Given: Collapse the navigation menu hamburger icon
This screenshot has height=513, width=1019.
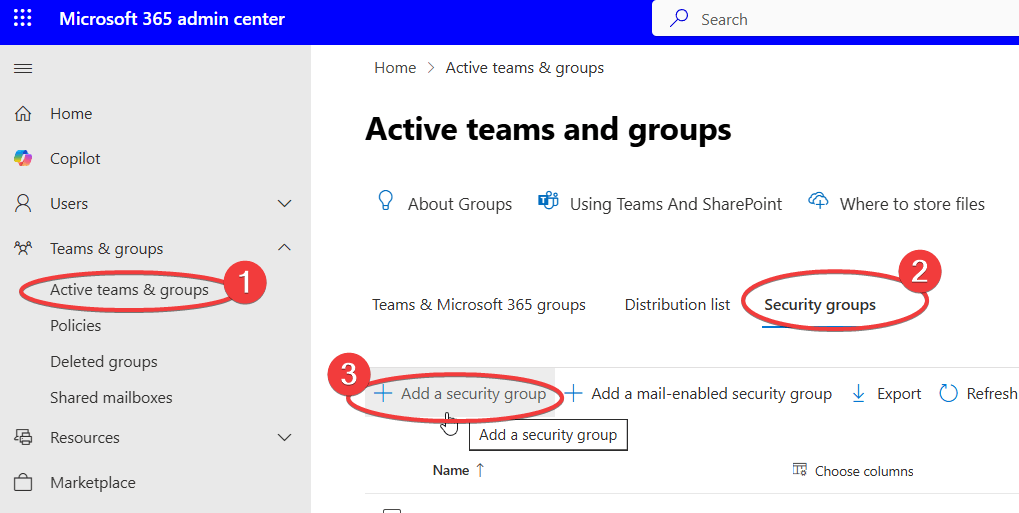Looking at the screenshot, I should tap(23, 68).
